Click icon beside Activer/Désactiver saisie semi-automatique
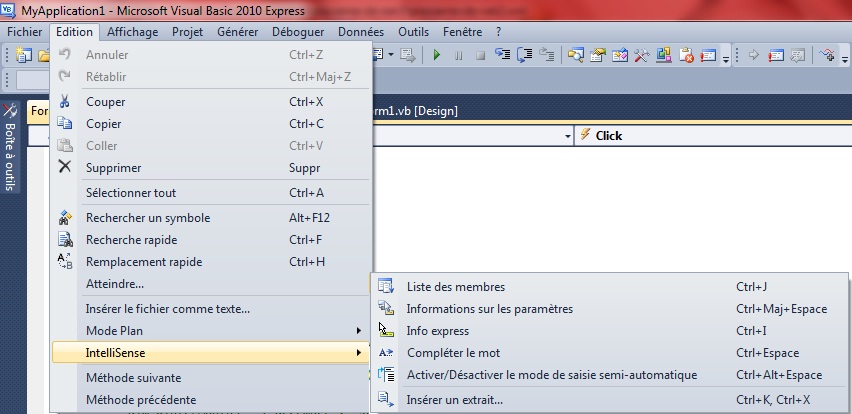 pyautogui.click(x=386, y=374)
